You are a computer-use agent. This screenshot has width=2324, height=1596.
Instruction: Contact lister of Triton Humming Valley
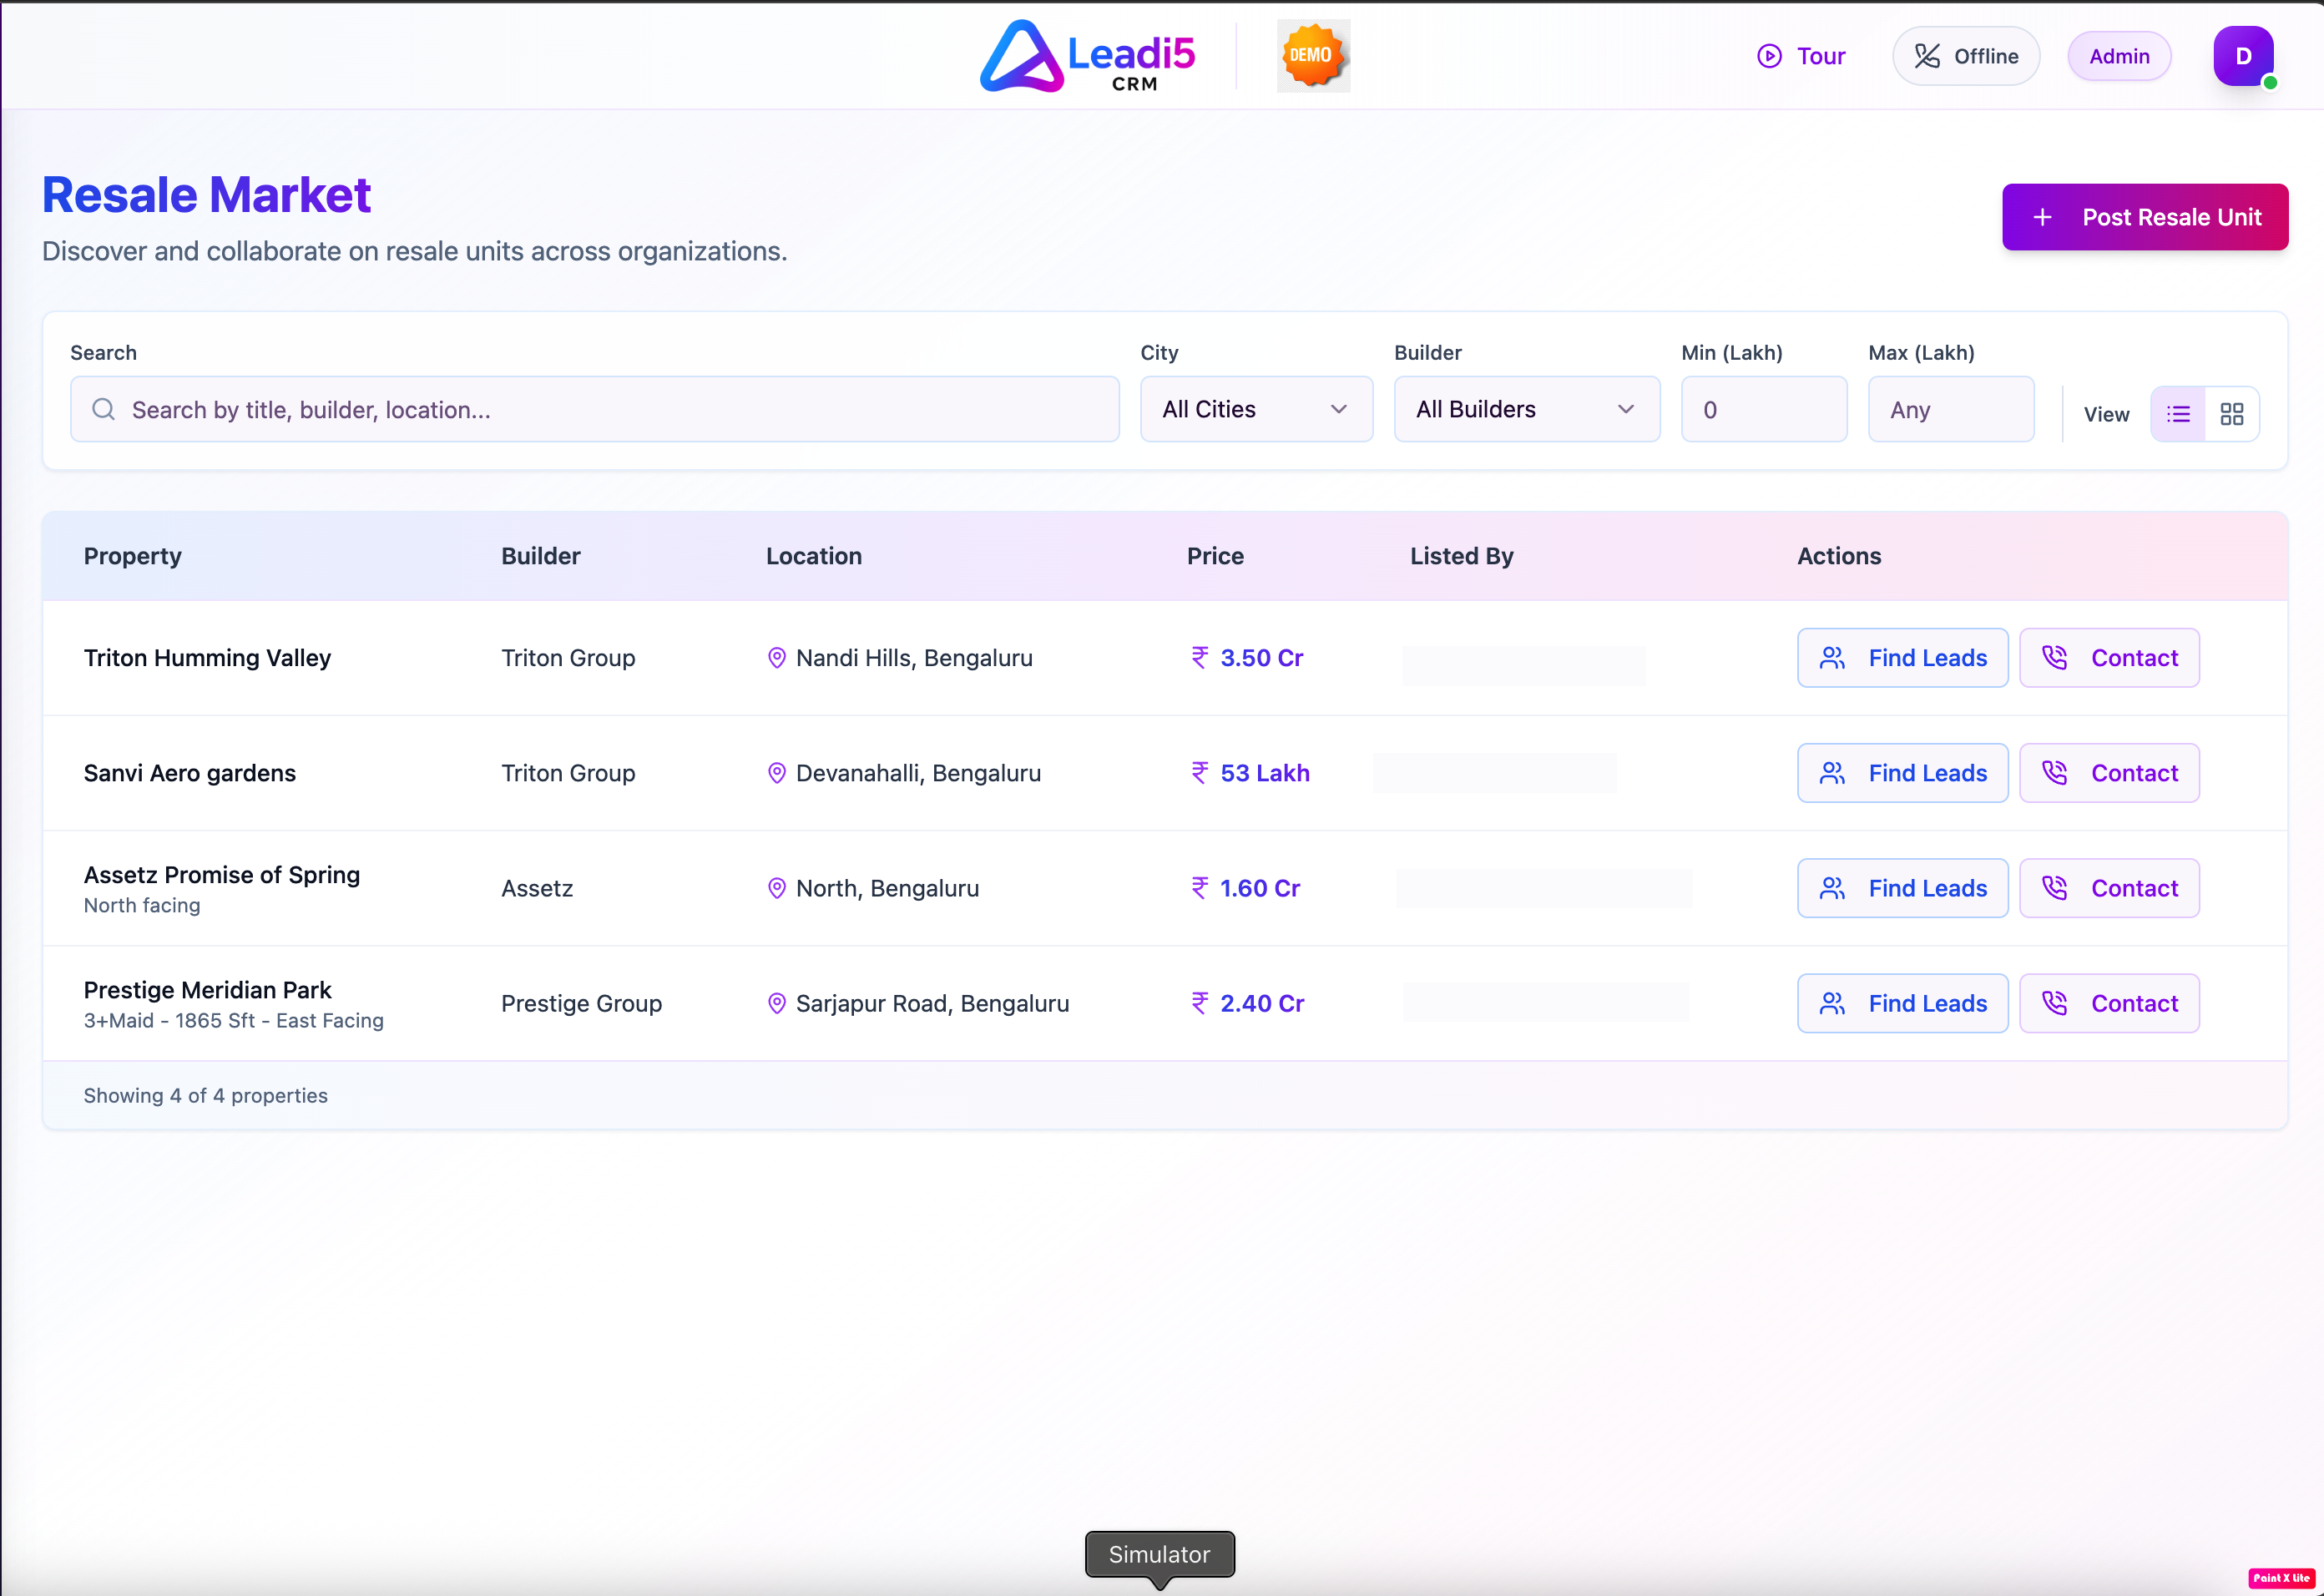(x=2109, y=658)
